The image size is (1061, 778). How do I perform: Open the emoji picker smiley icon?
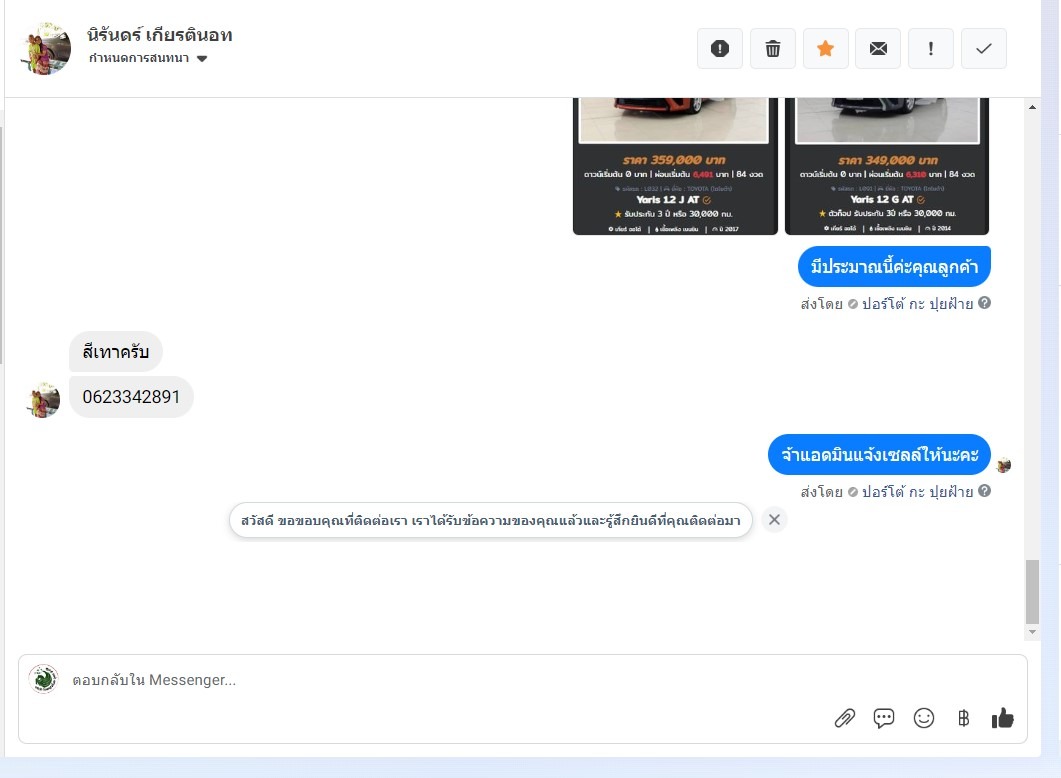click(x=924, y=718)
